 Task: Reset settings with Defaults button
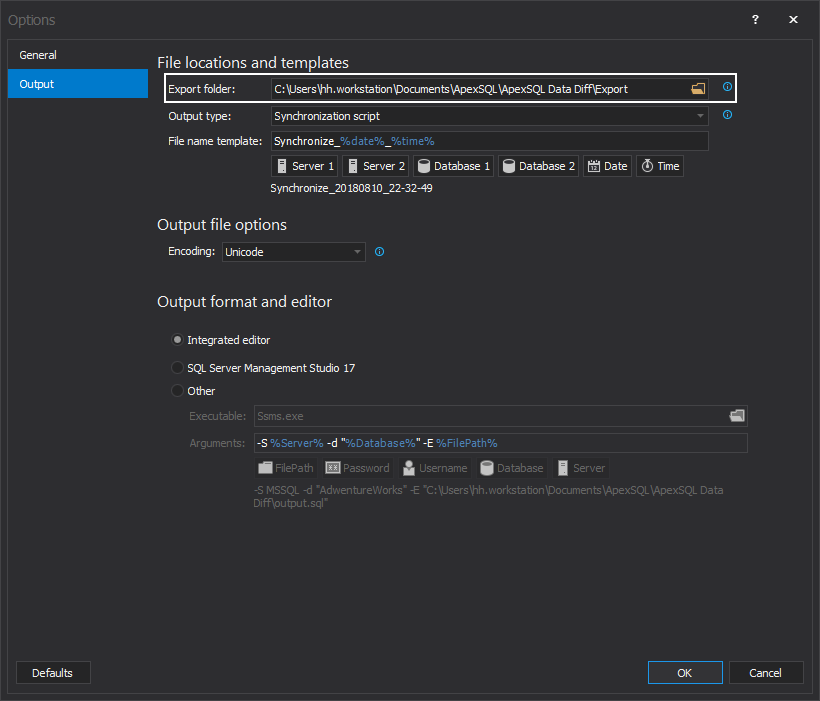click(x=53, y=673)
